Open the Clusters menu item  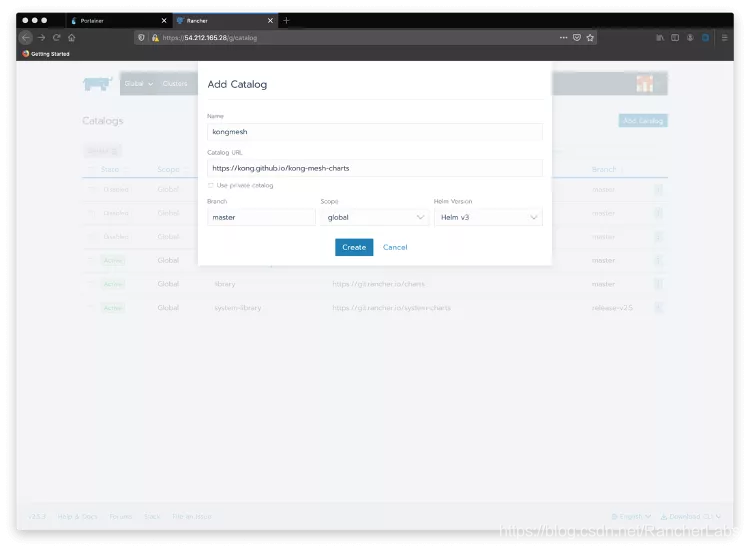point(175,83)
